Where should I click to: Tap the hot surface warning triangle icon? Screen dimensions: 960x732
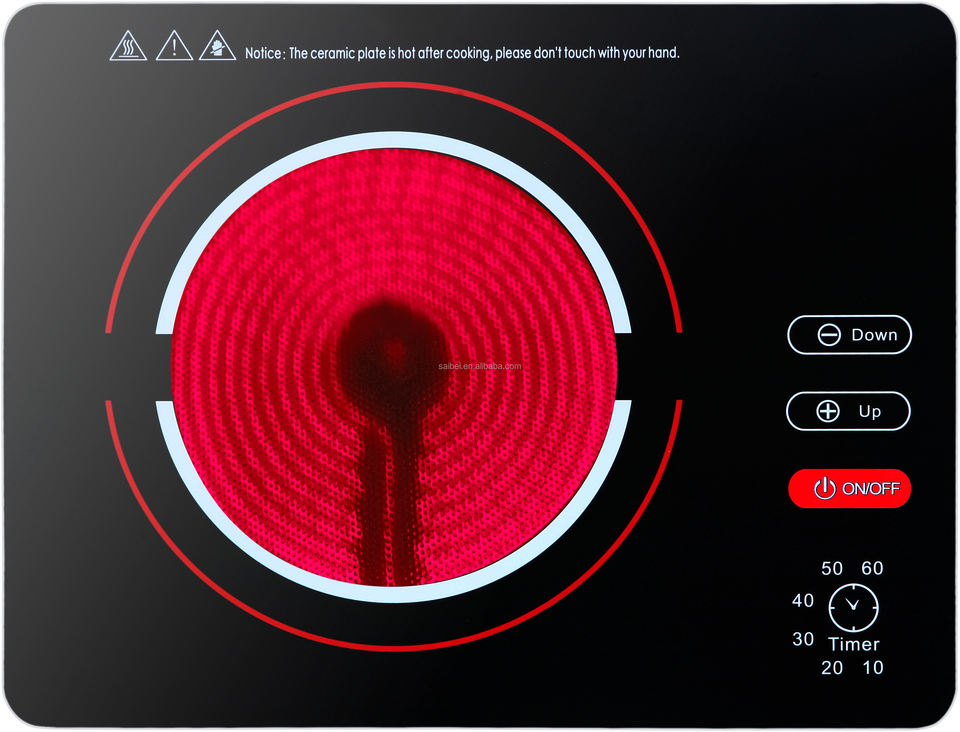click(128, 46)
